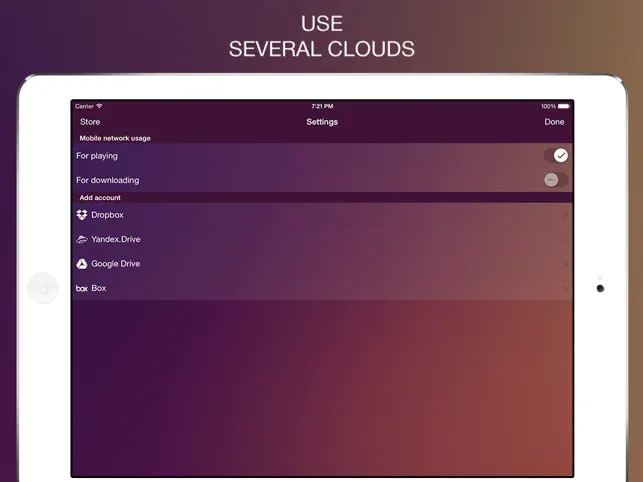The height and width of the screenshot is (482, 643).
Task: Go to Store
Action: (x=90, y=122)
